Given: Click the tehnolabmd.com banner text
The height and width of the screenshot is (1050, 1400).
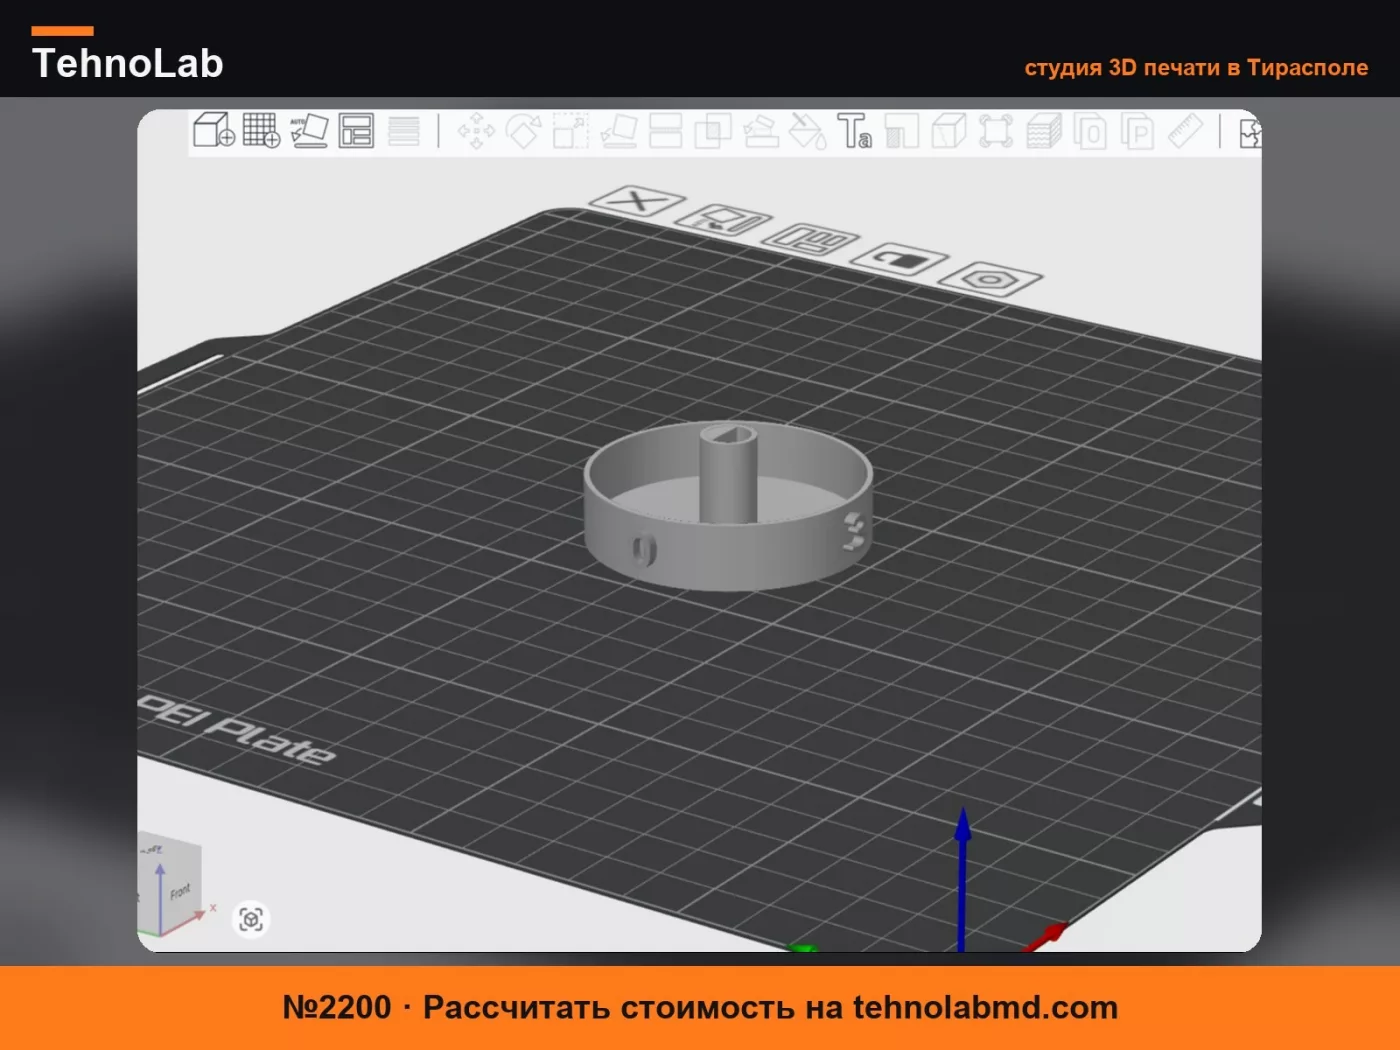Looking at the screenshot, I should [985, 1007].
